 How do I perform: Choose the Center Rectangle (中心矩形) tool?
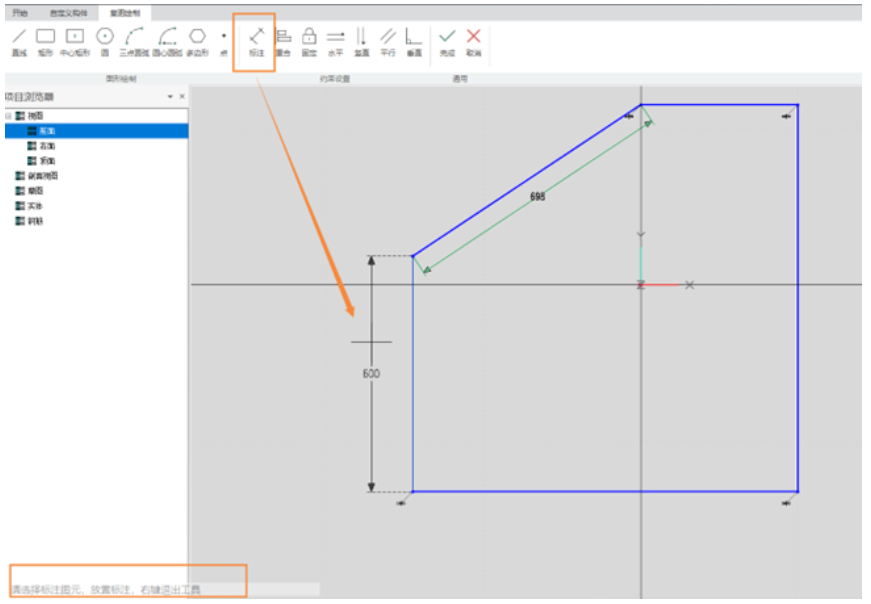[75, 41]
